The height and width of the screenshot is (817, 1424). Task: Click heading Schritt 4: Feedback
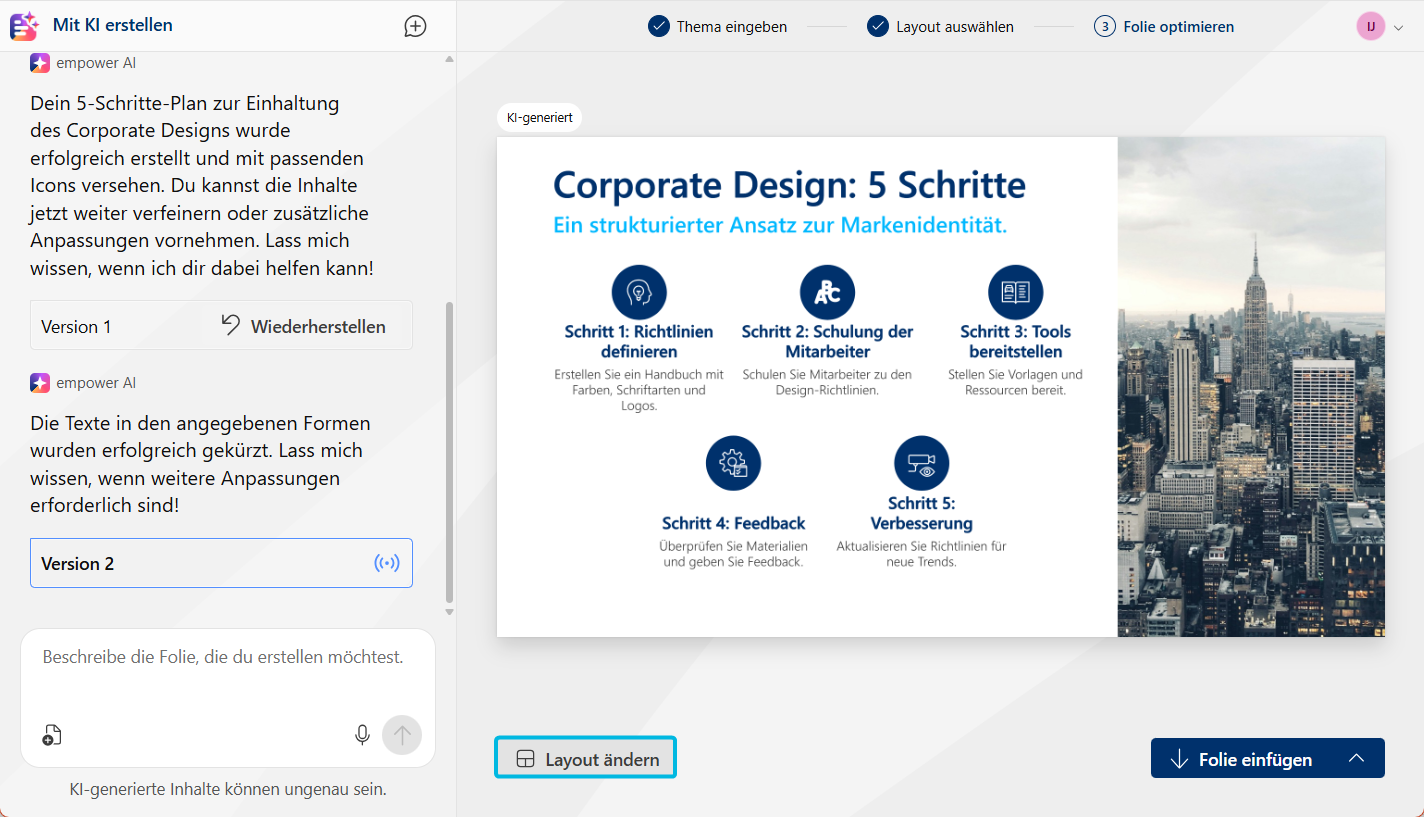[x=733, y=523]
